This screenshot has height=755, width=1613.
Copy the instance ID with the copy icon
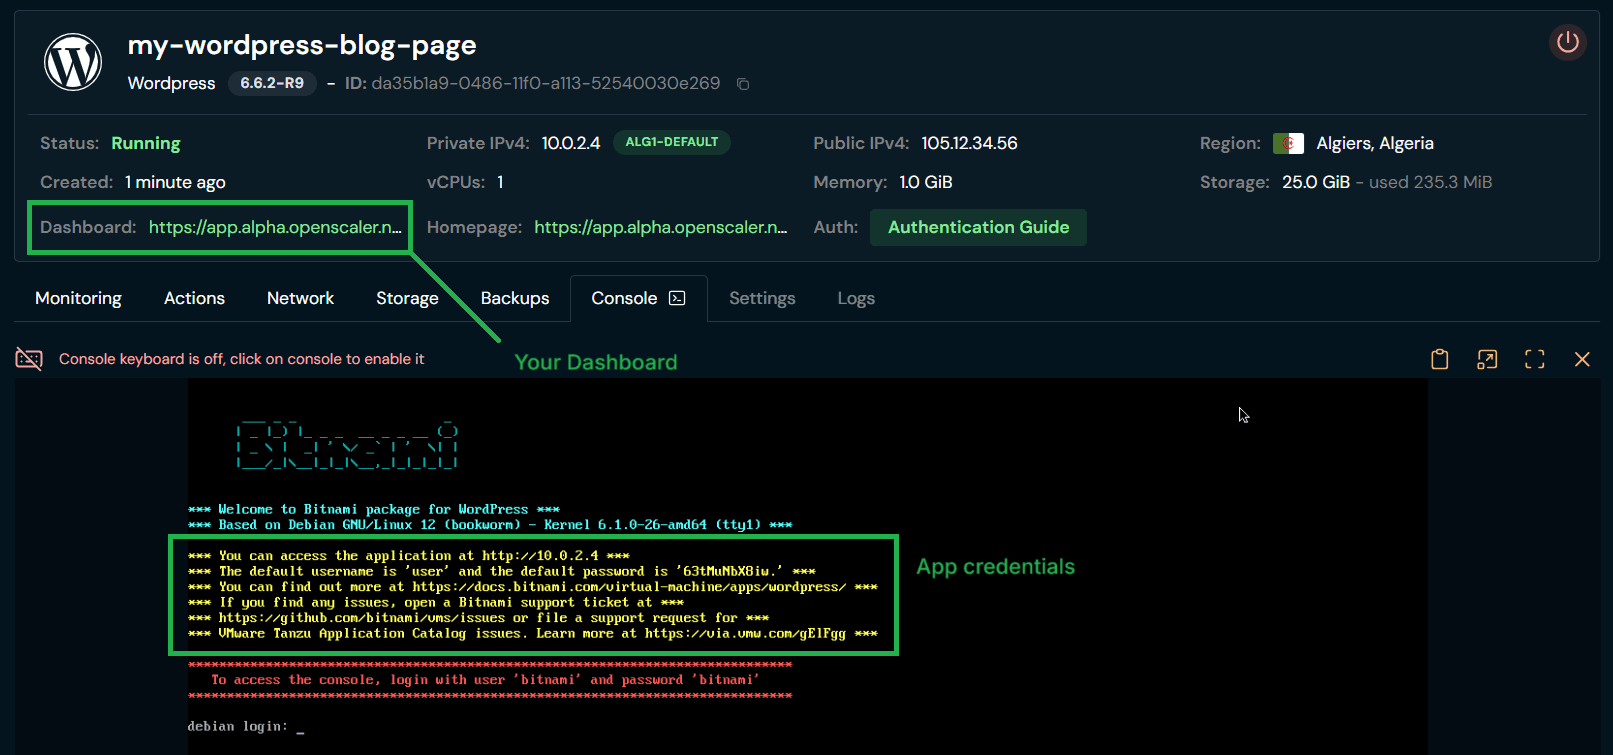point(743,84)
